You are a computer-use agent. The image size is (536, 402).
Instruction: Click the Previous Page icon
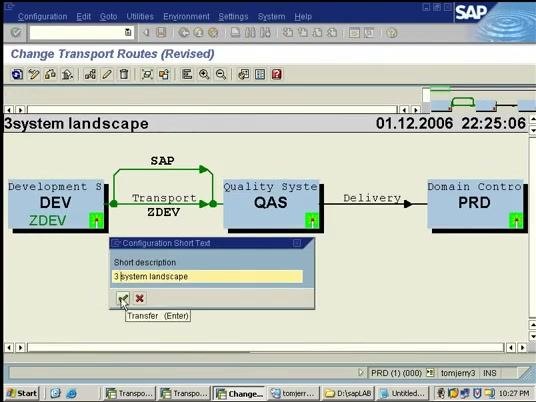coord(303,33)
